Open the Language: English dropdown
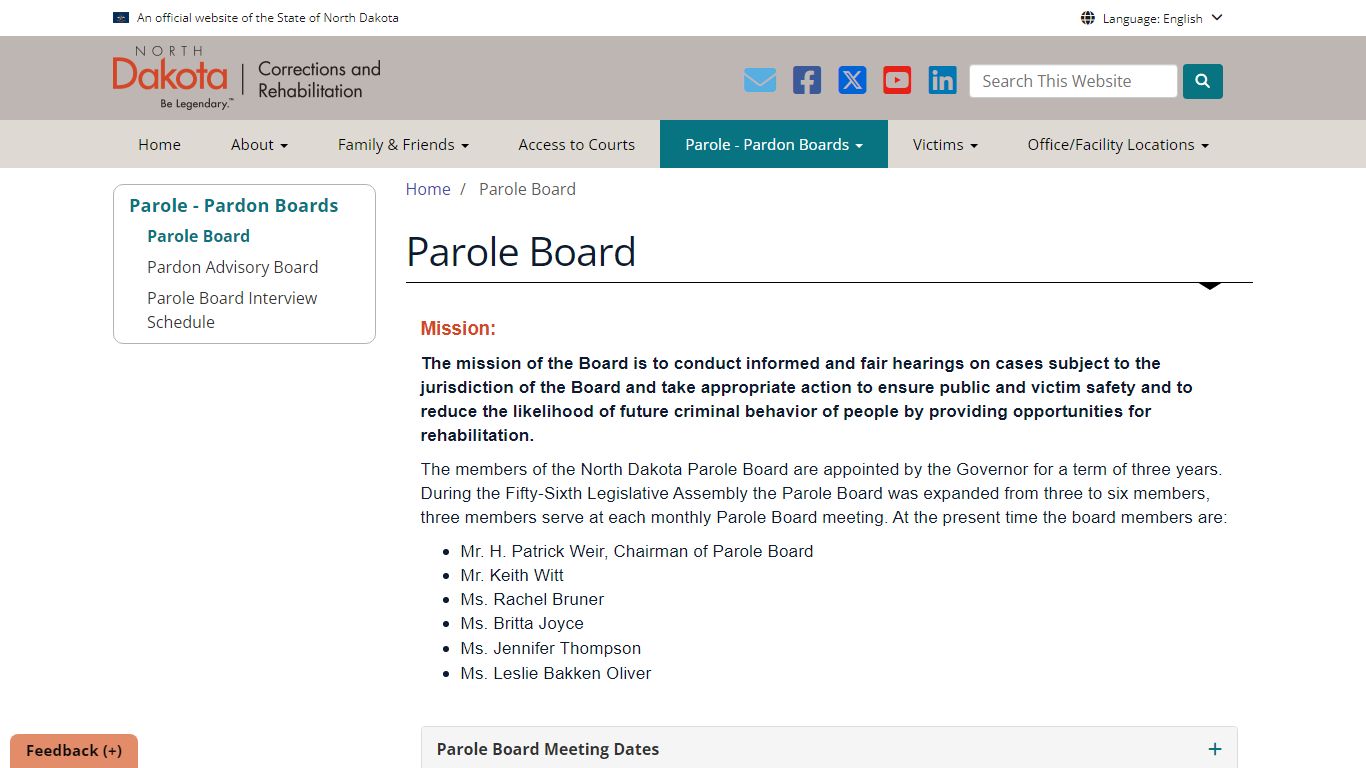Viewport: 1366px width, 768px height. [1152, 18]
